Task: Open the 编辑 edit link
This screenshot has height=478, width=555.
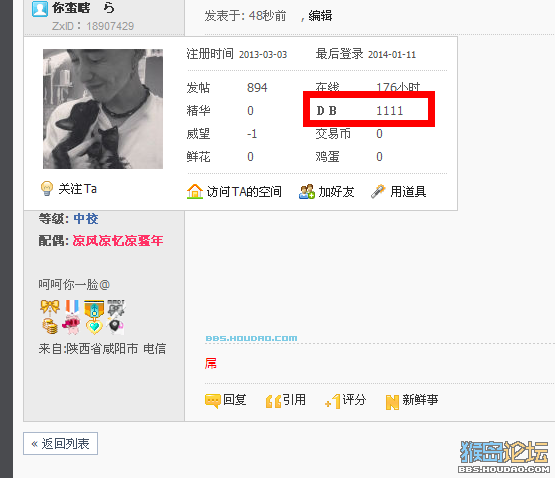Action: [x=320, y=16]
